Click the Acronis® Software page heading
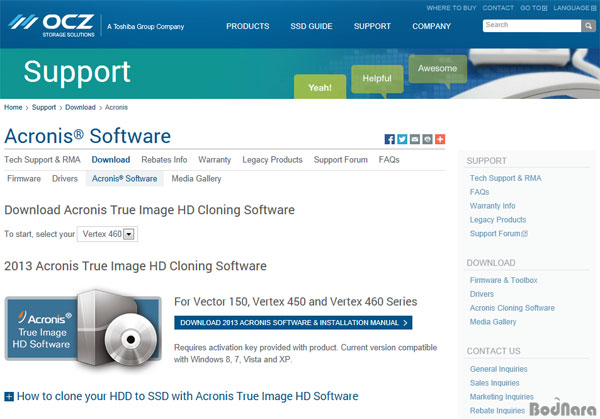 click(88, 136)
